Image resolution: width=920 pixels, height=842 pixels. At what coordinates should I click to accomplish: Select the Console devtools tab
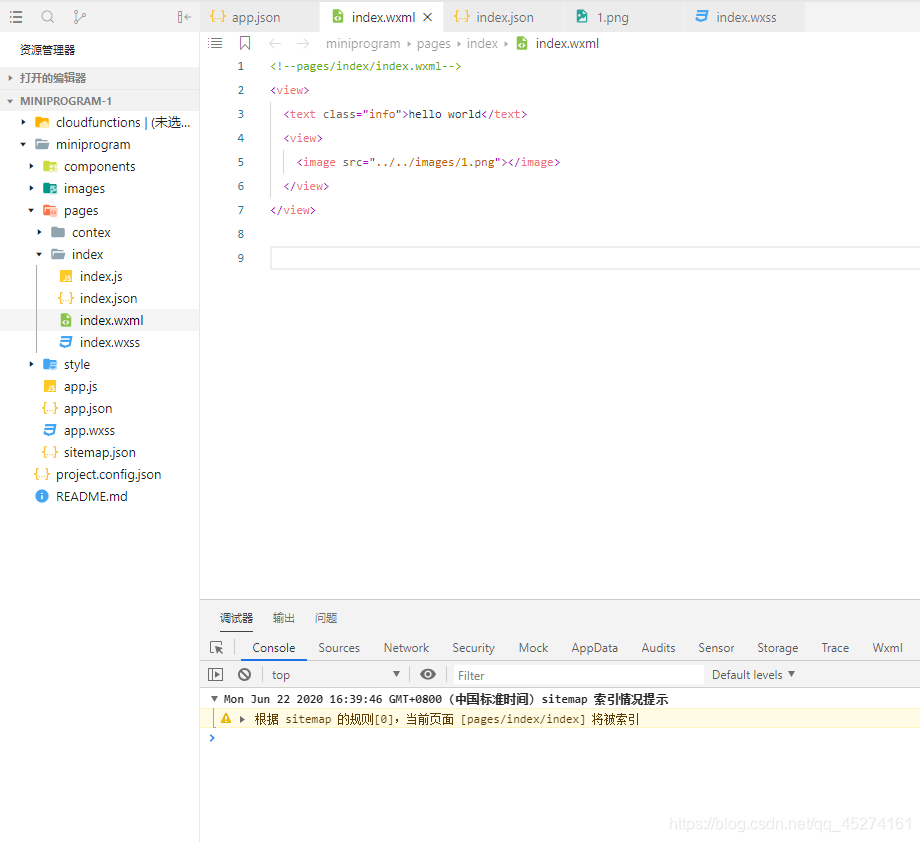pyautogui.click(x=274, y=648)
